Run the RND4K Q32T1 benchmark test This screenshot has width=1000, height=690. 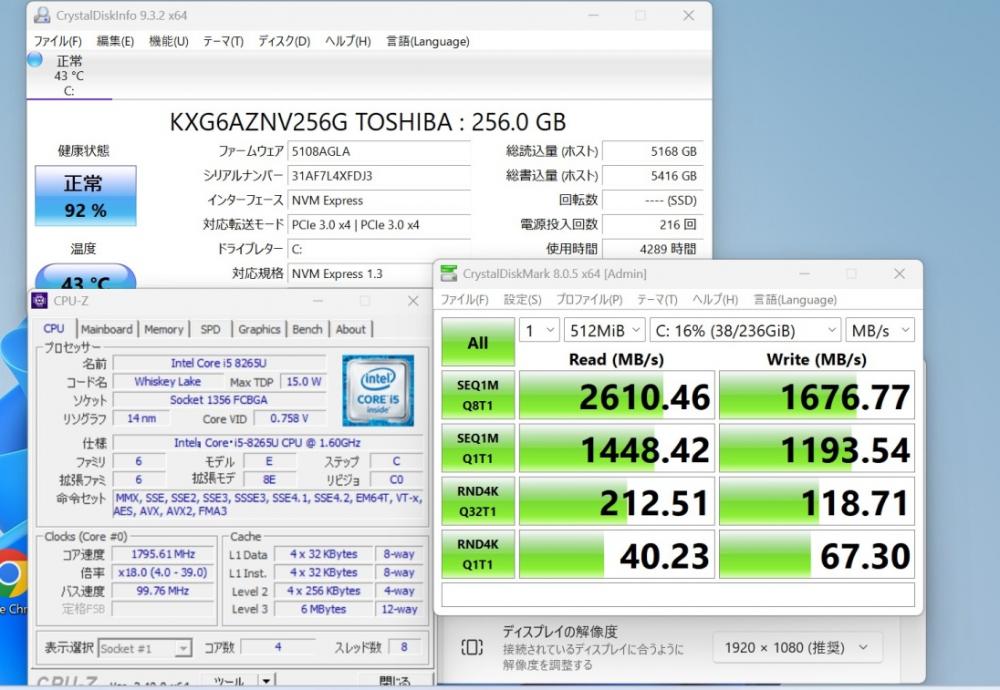478,501
